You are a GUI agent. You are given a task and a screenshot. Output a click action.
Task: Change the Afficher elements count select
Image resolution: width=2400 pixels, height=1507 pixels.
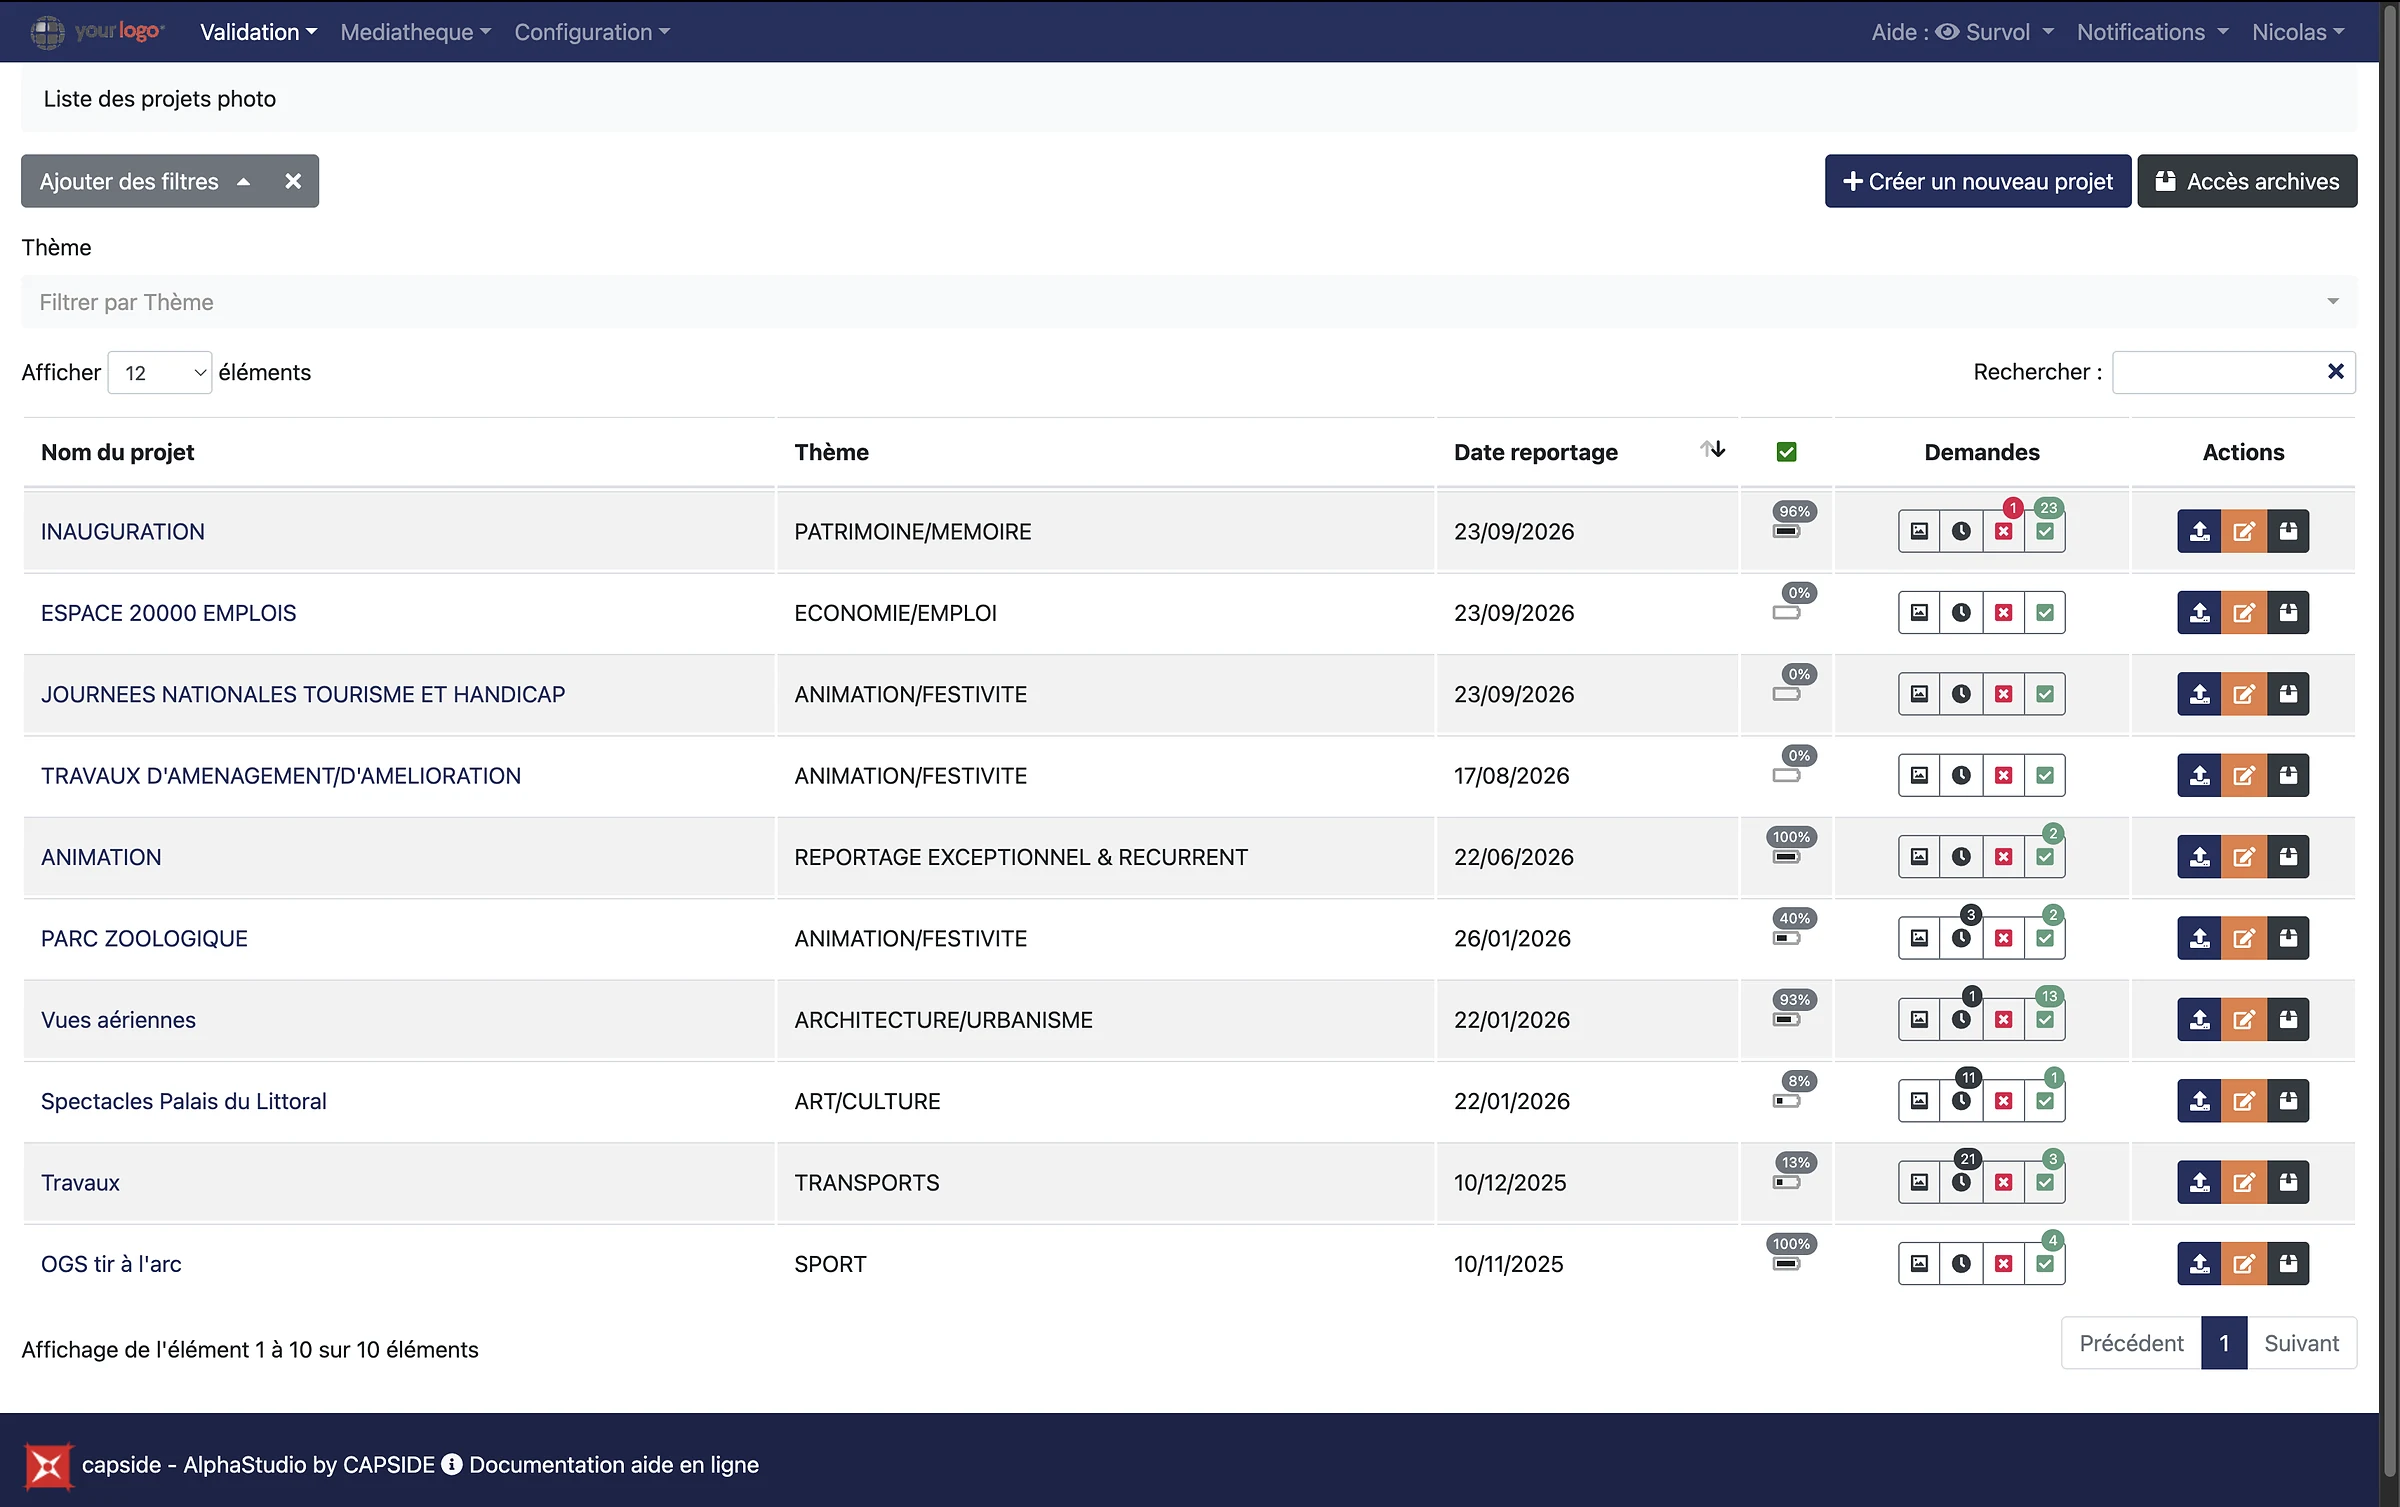[x=160, y=373]
